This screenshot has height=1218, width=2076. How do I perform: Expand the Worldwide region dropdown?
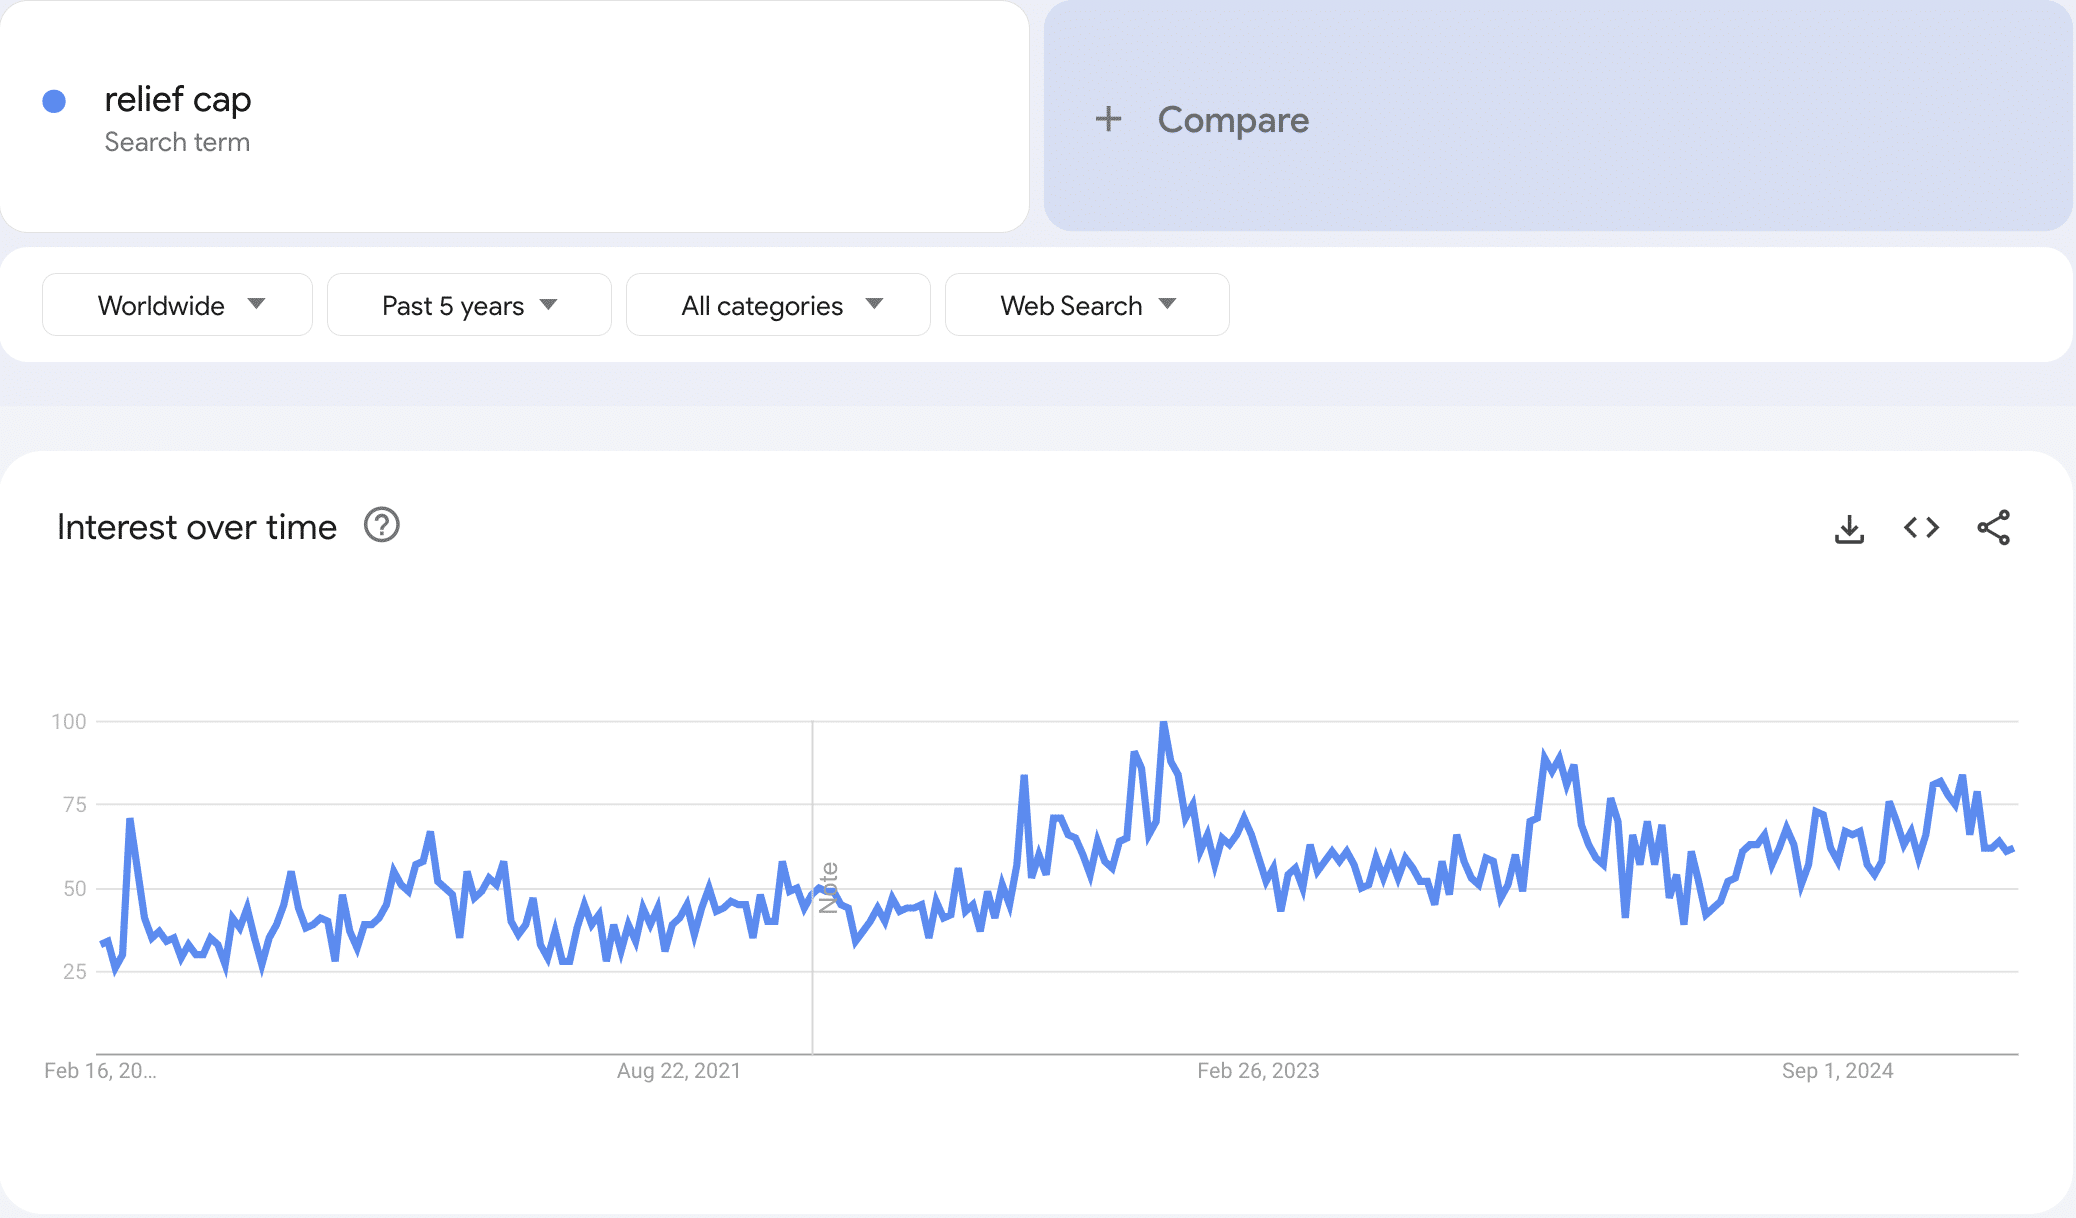point(177,305)
